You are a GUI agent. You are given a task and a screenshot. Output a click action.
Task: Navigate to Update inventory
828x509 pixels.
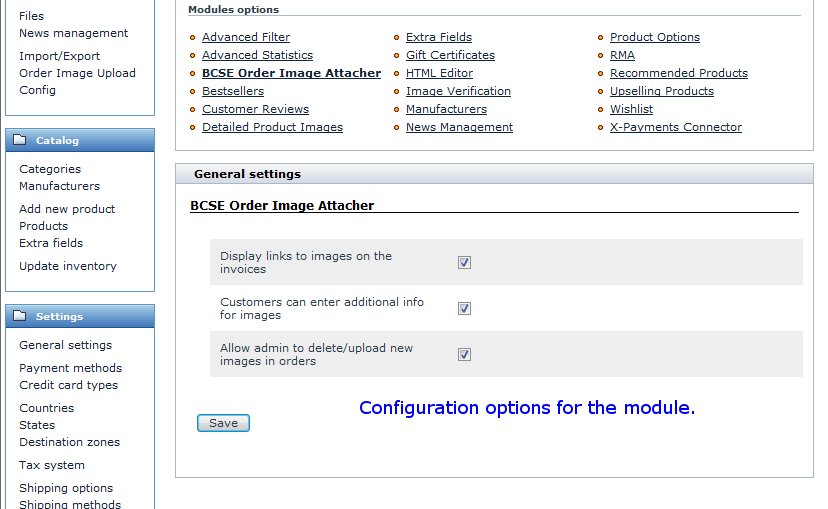pos(68,266)
